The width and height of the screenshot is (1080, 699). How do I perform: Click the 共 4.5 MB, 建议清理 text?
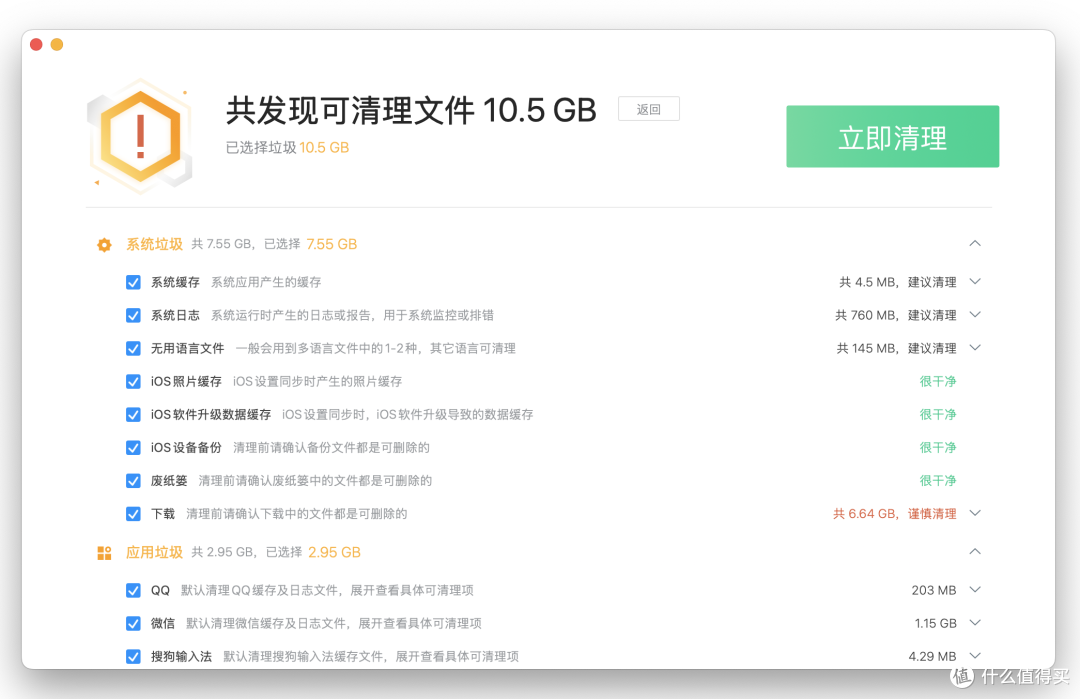click(898, 282)
